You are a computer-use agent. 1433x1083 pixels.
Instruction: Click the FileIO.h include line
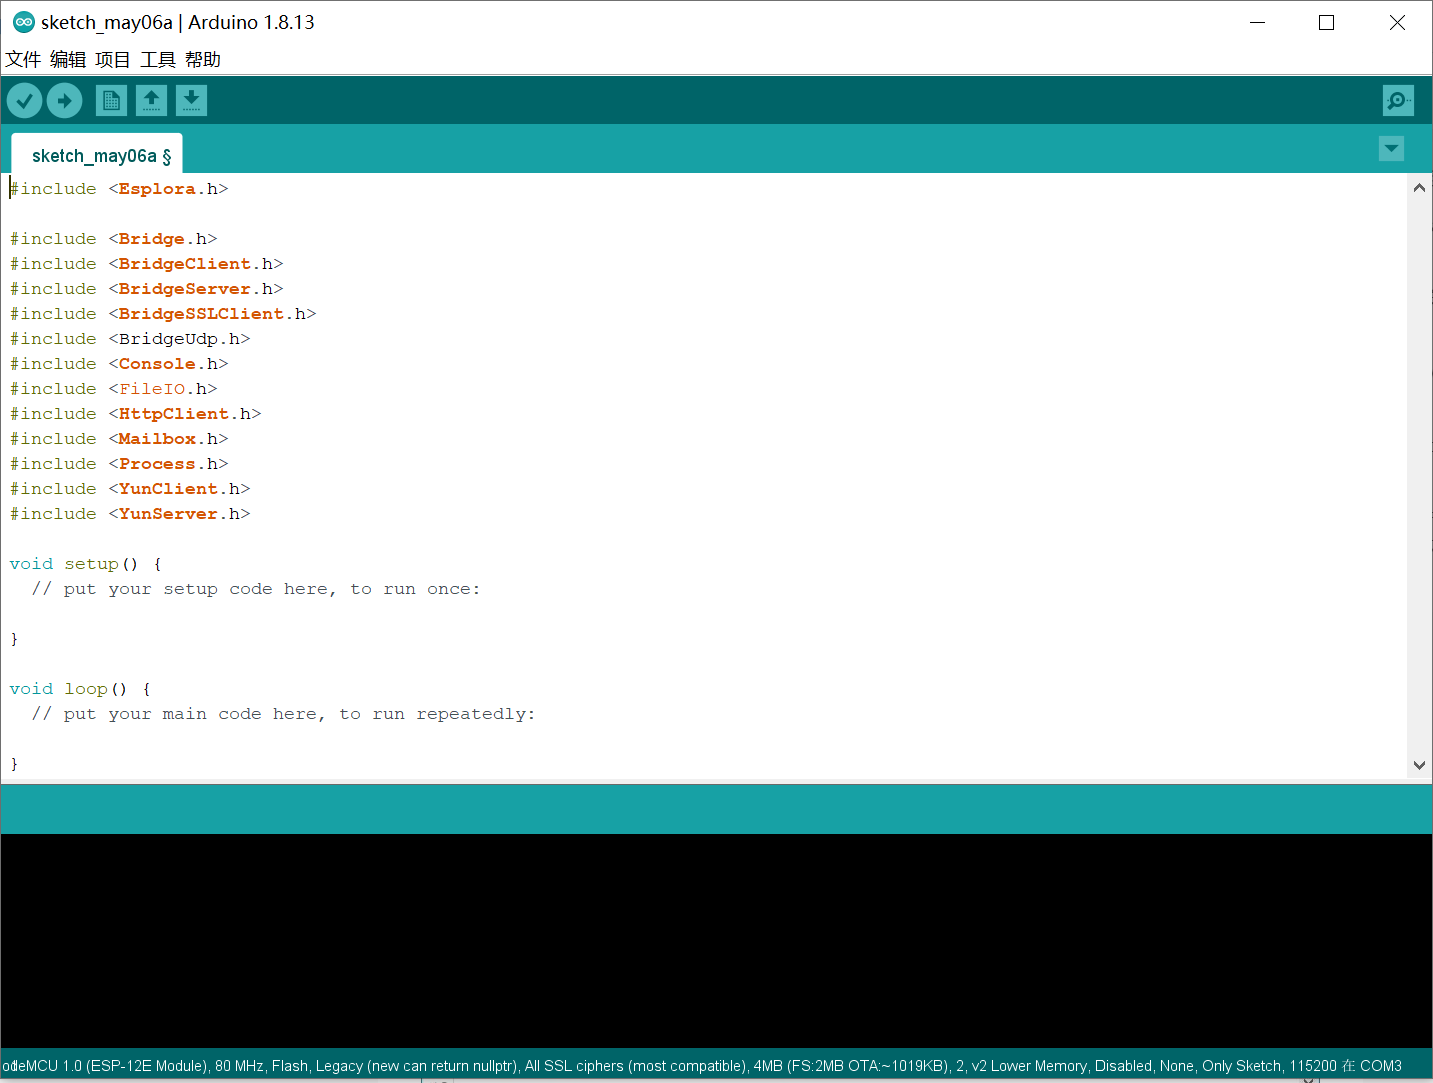coord(114,389)
